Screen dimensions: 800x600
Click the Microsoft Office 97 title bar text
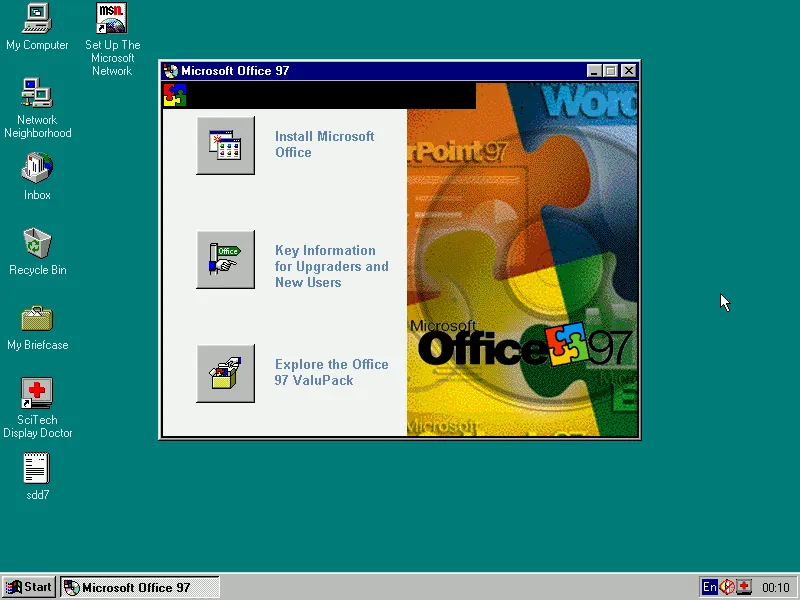[235, 71]
